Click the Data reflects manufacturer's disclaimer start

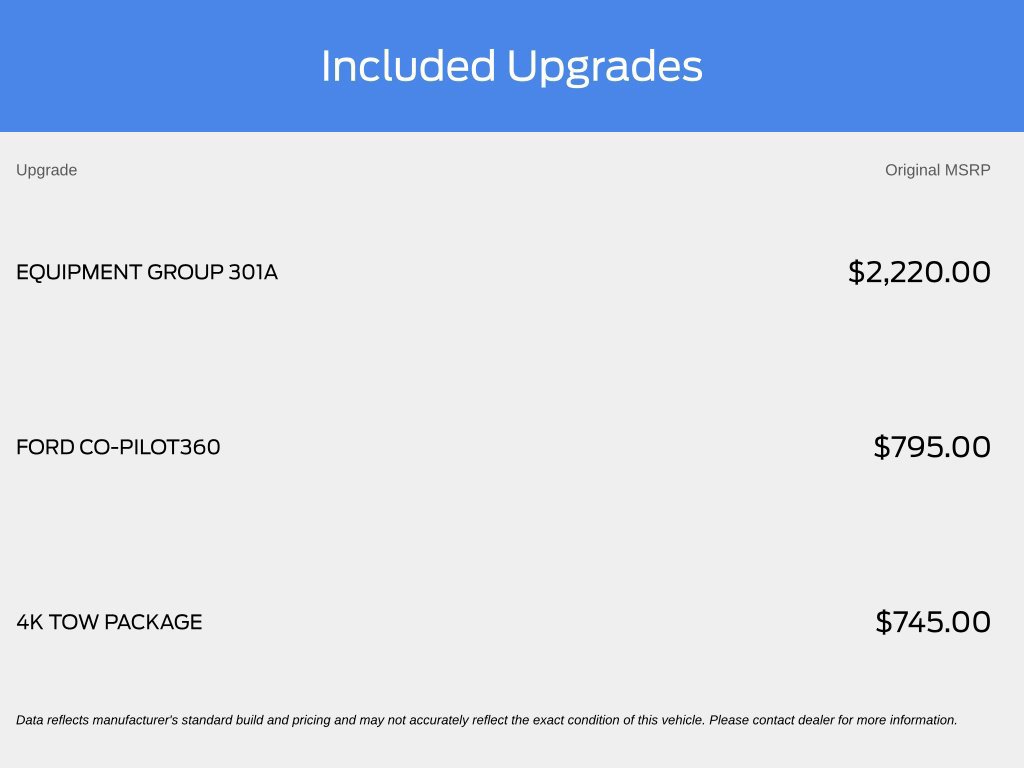[x=97, y=720]
